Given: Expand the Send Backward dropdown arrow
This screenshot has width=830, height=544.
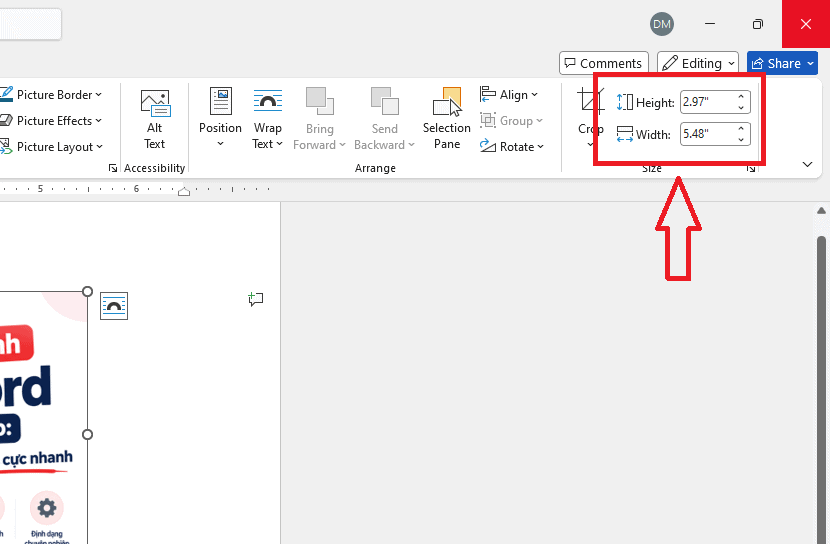Looking at the screenshot, I should coord(411,145).
